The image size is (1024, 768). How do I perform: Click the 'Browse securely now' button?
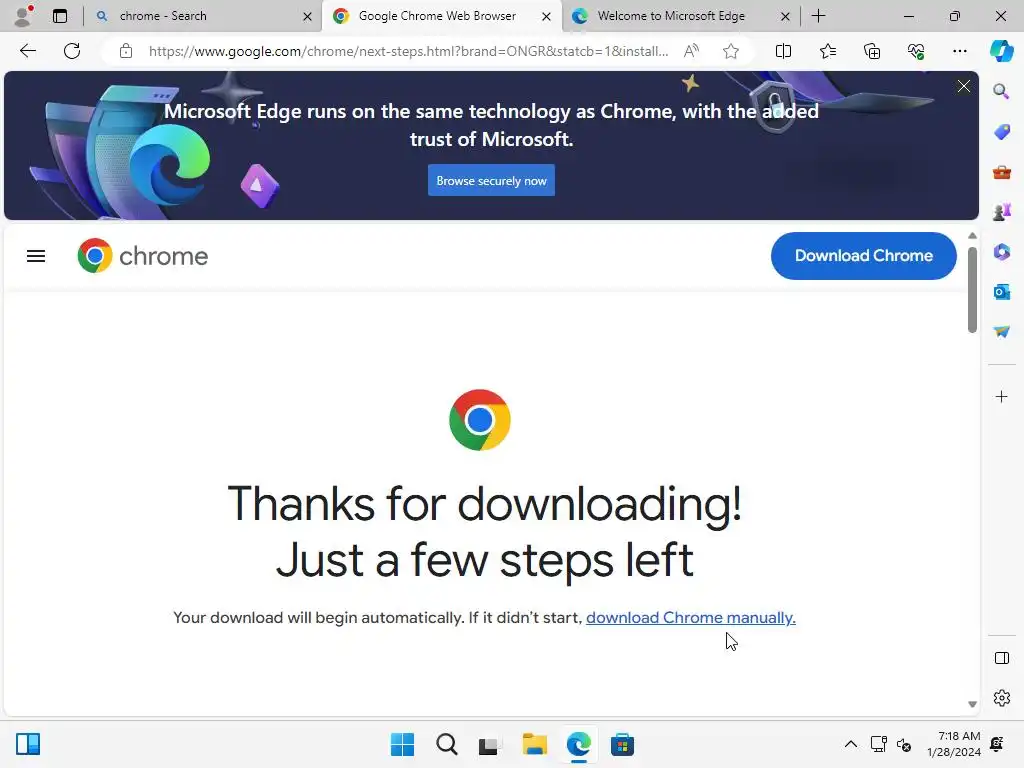click(491, 180)
